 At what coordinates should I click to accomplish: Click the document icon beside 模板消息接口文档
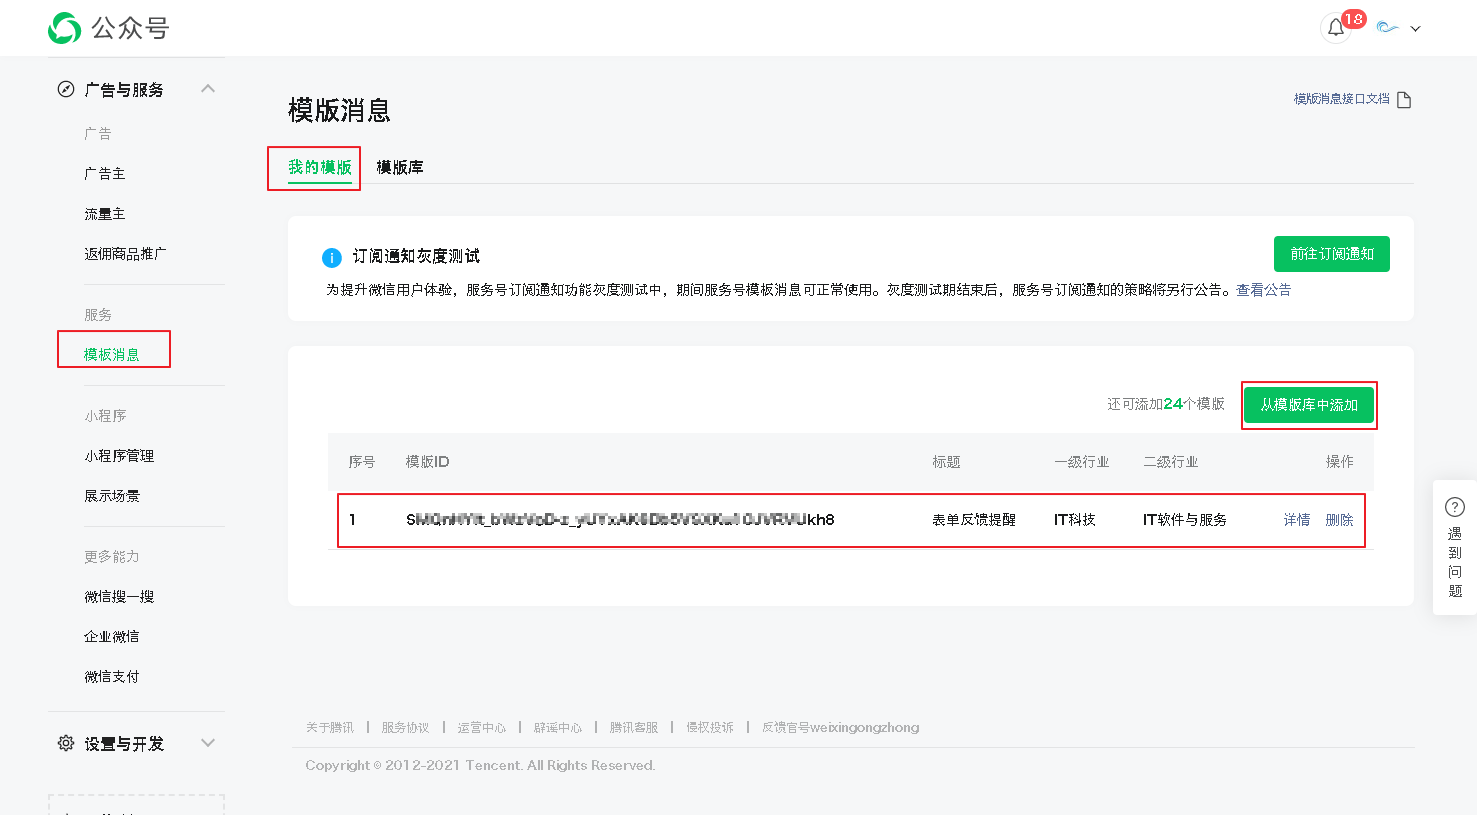pyautogui.click(x=1404, y=100)
